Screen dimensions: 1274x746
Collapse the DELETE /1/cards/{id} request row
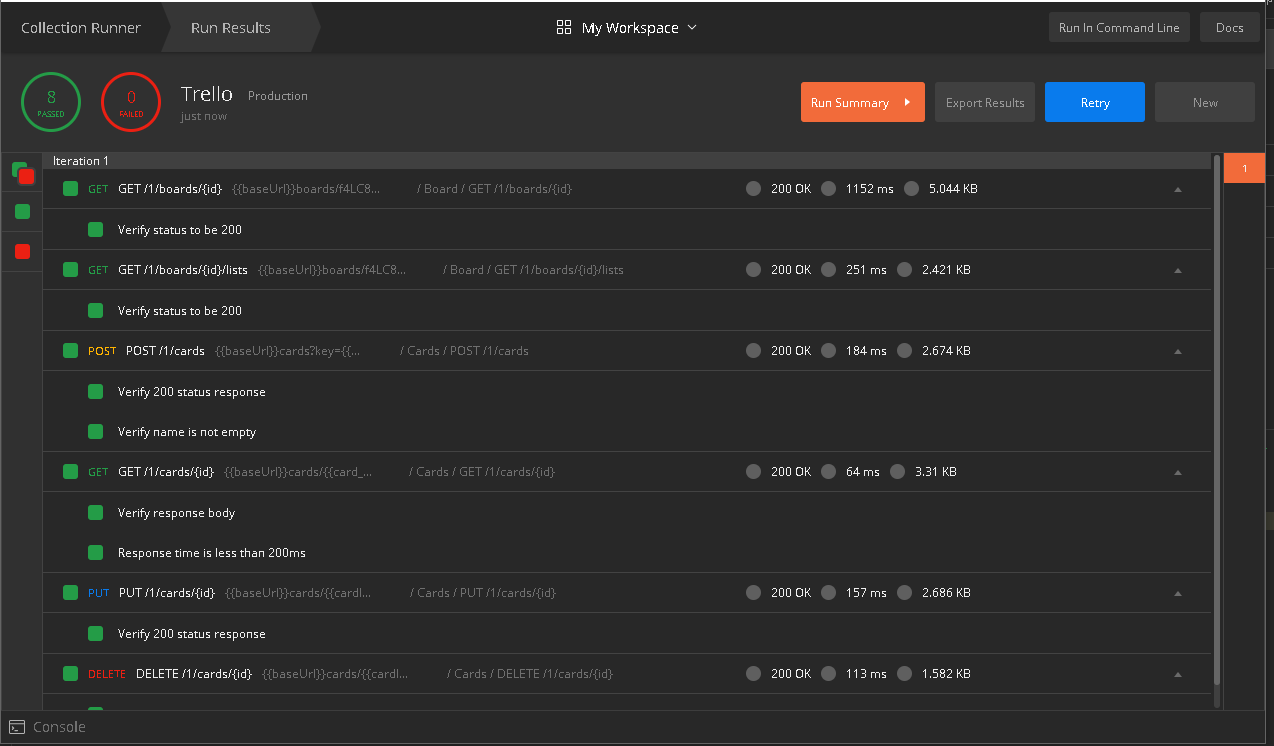click(1177, 674)
